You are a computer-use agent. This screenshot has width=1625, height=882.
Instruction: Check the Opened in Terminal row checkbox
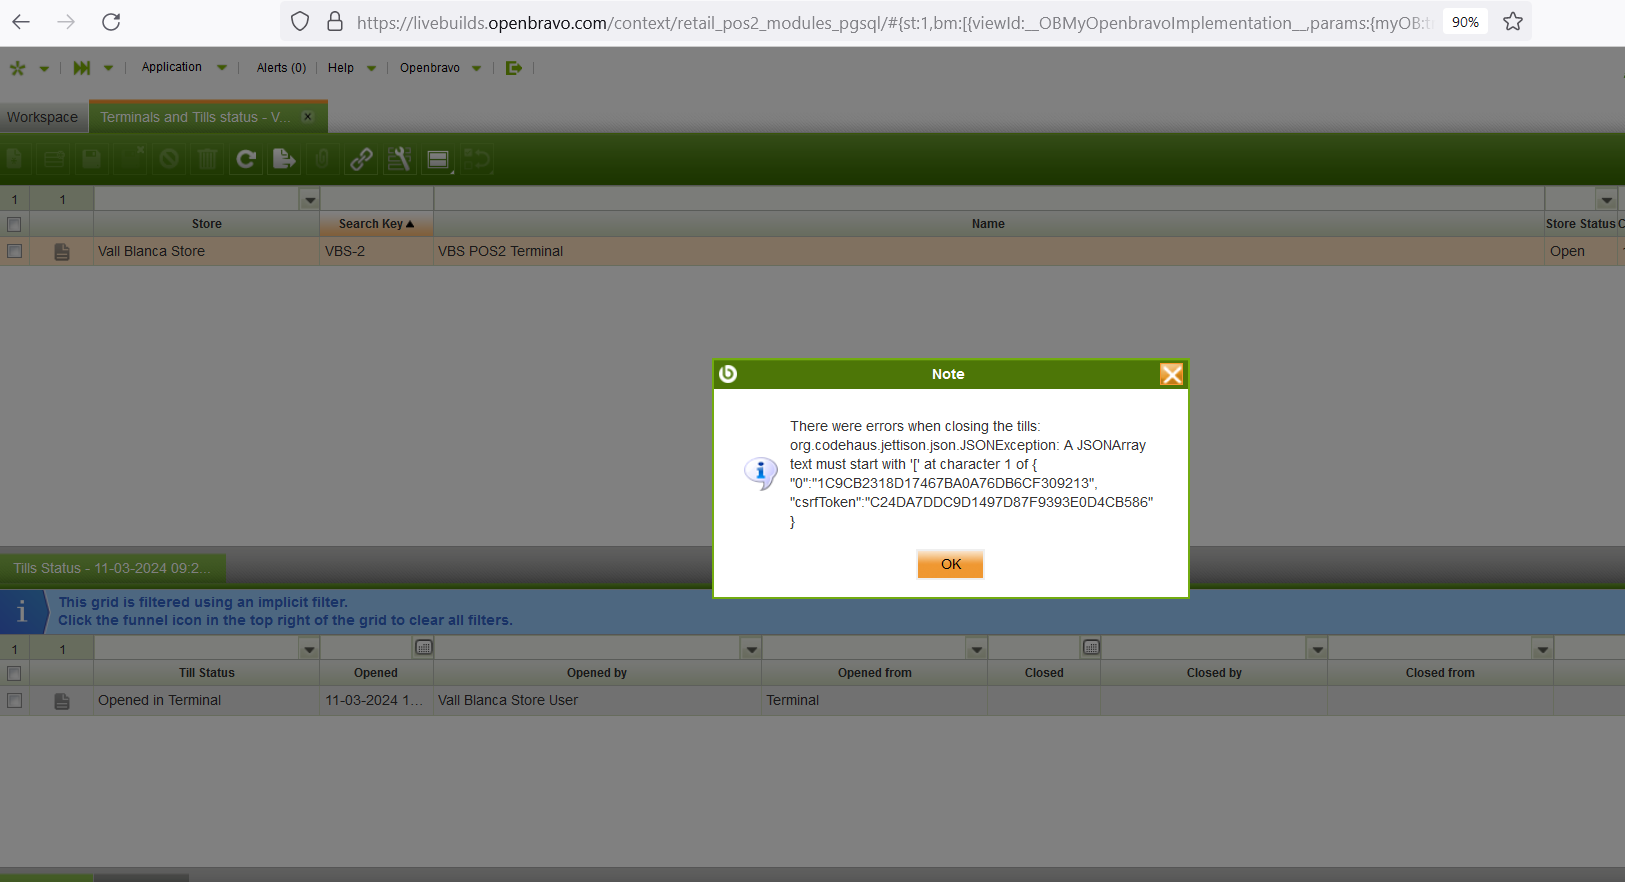14,701
